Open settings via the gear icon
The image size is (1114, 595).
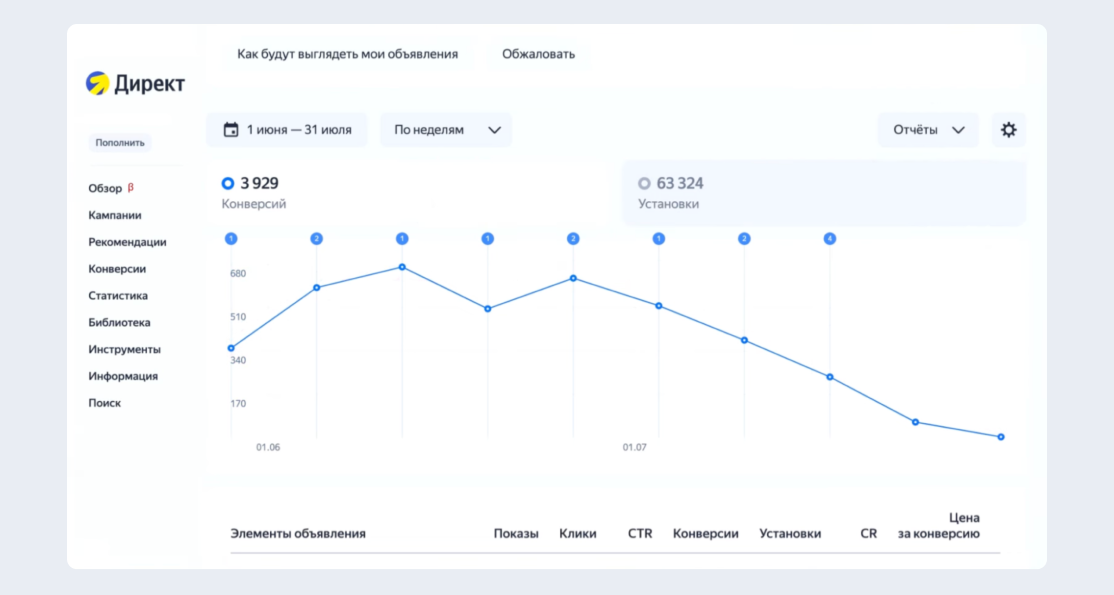(1008, 130)
